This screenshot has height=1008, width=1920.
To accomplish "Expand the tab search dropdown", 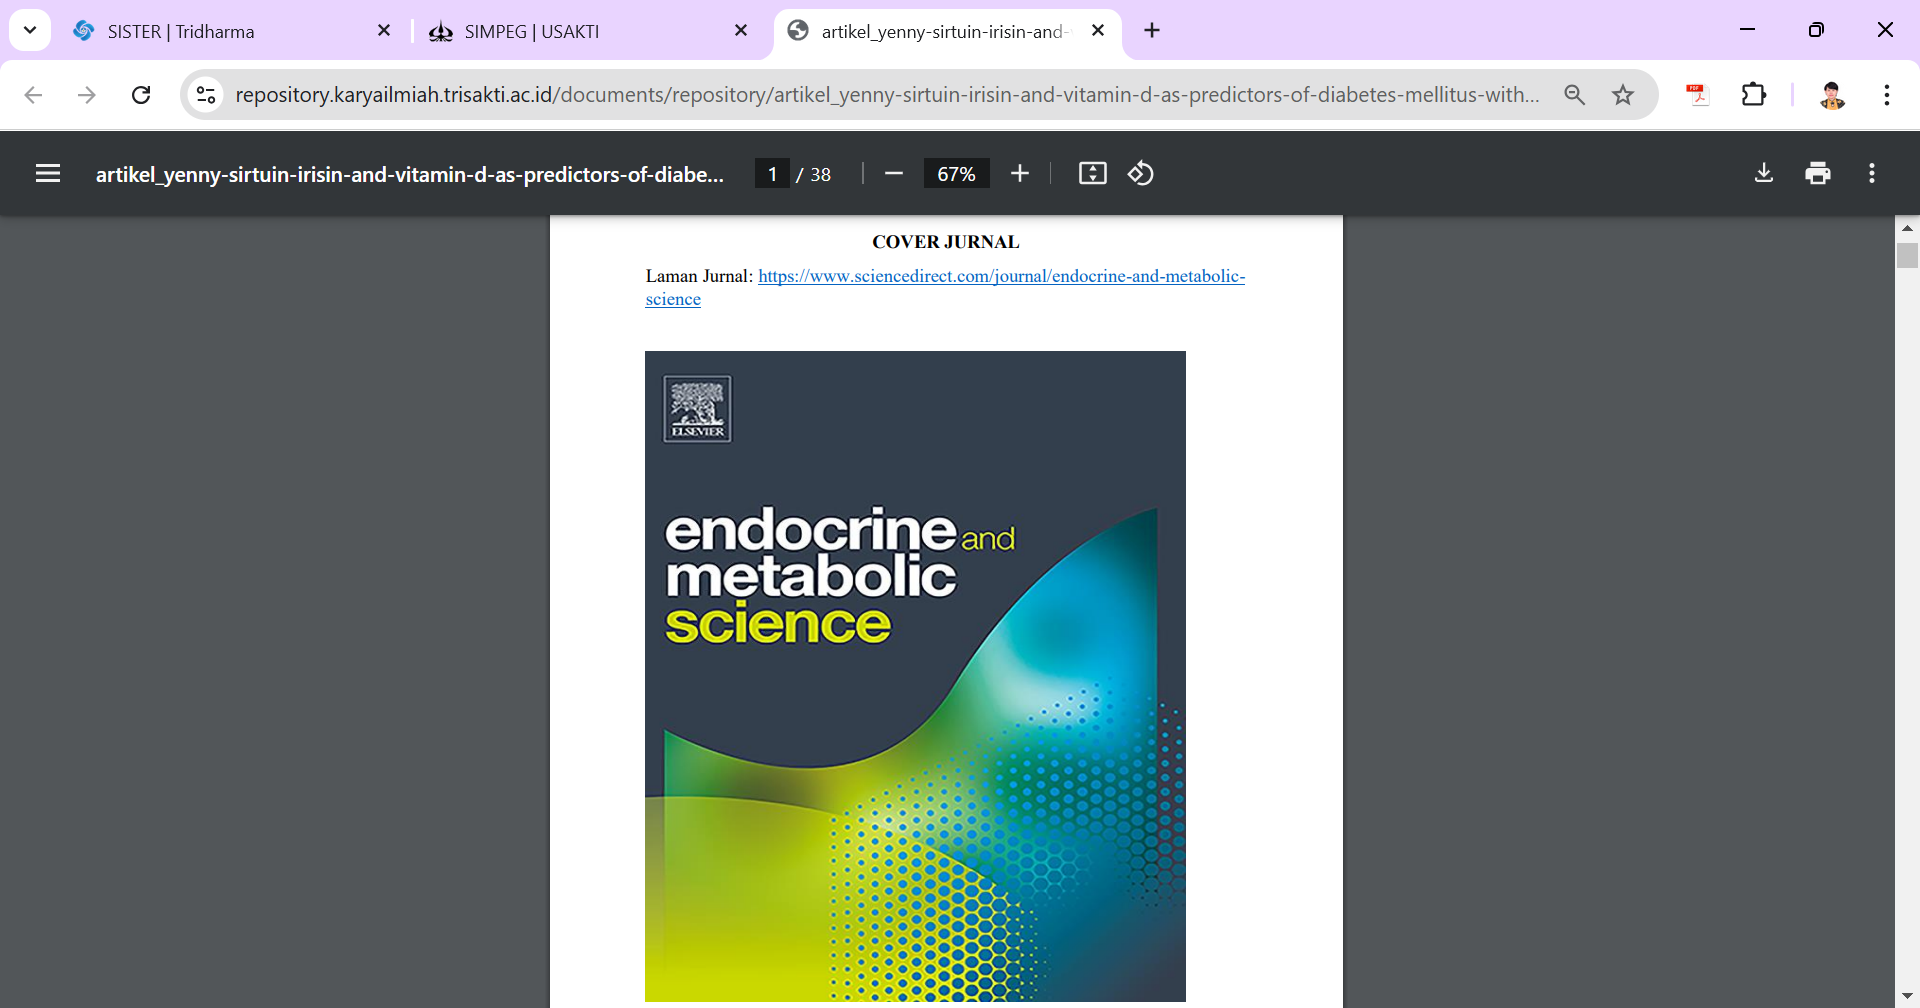I will (30, 30).
